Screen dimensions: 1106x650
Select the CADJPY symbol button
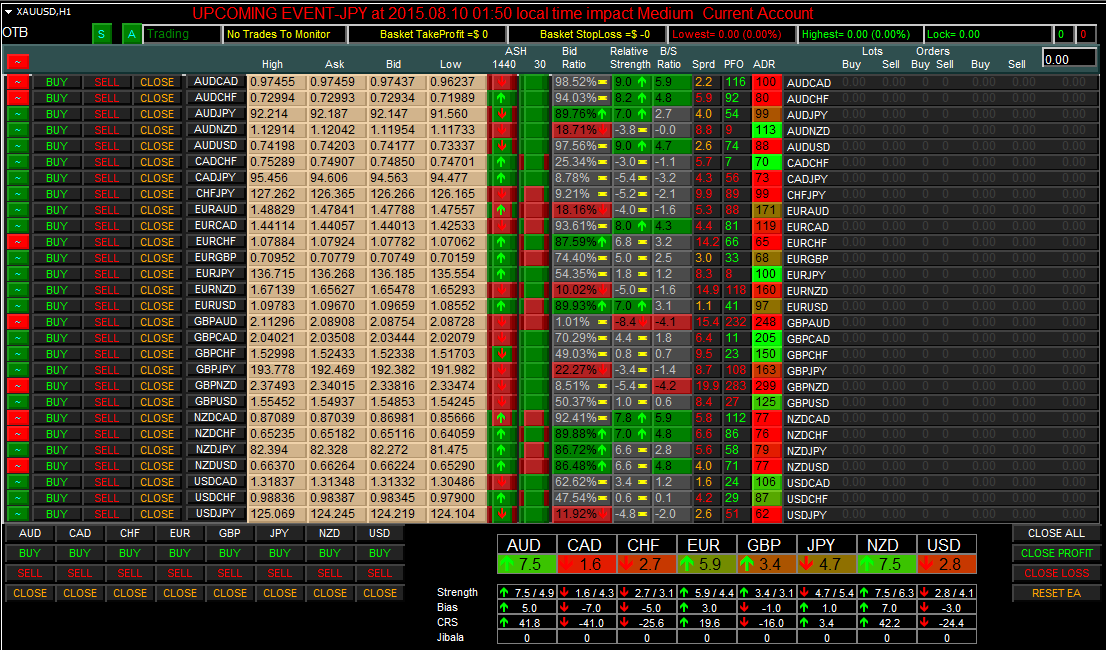(216, 178)
